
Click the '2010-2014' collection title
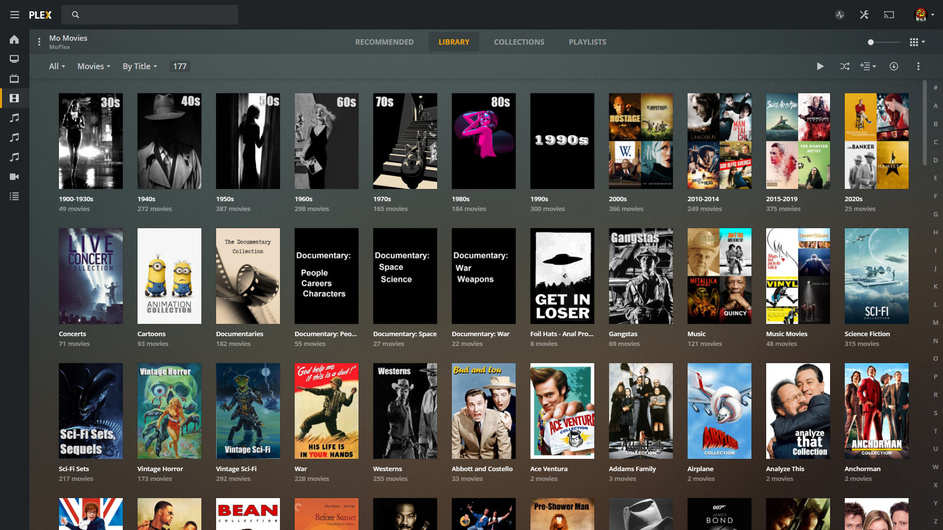pyautogui.click(x=703, y=199)
